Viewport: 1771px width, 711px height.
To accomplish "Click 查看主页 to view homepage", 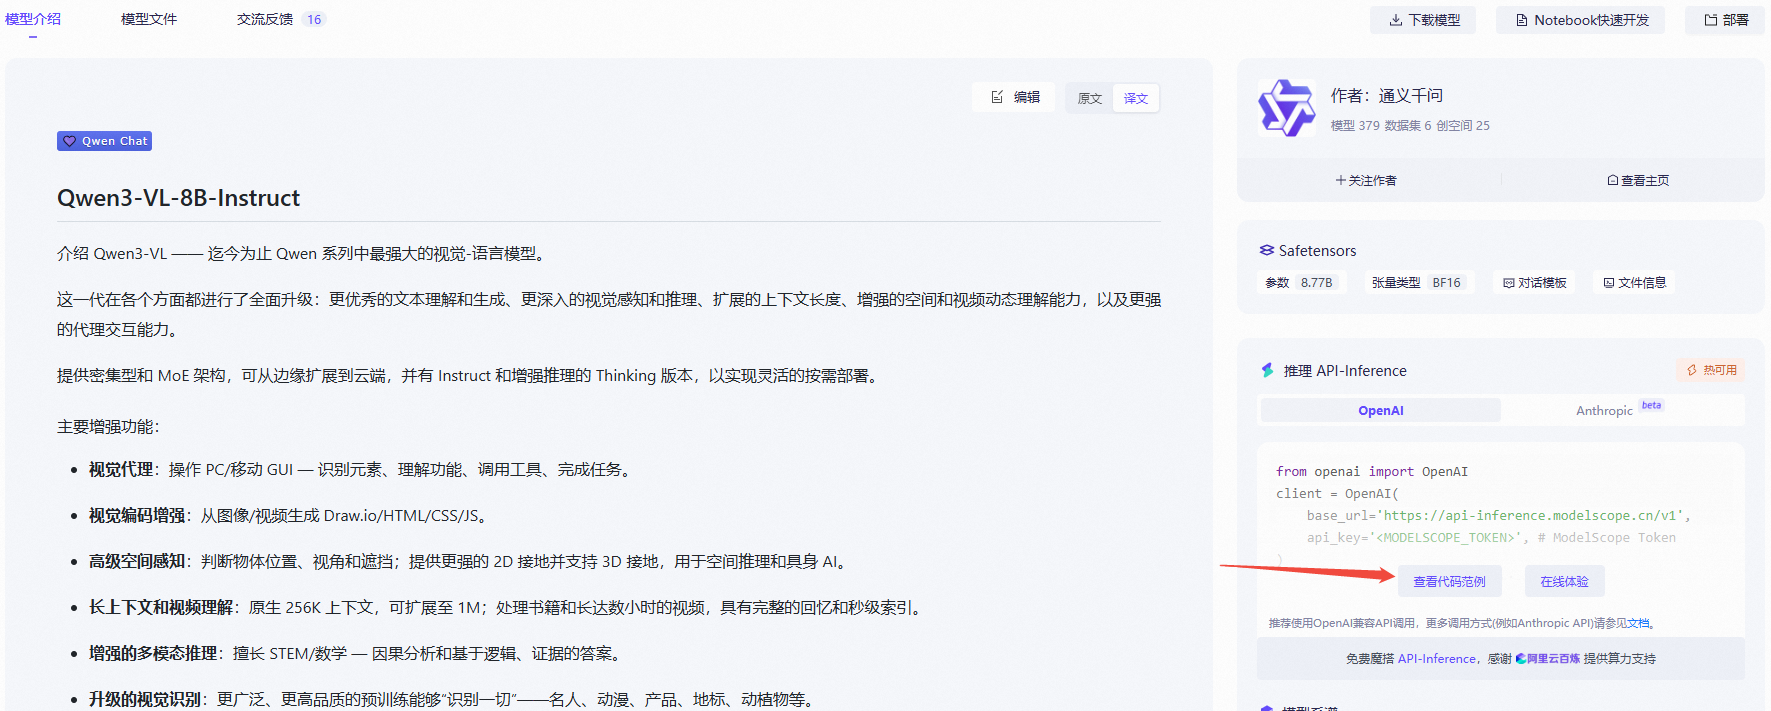I will [1638, 181].
